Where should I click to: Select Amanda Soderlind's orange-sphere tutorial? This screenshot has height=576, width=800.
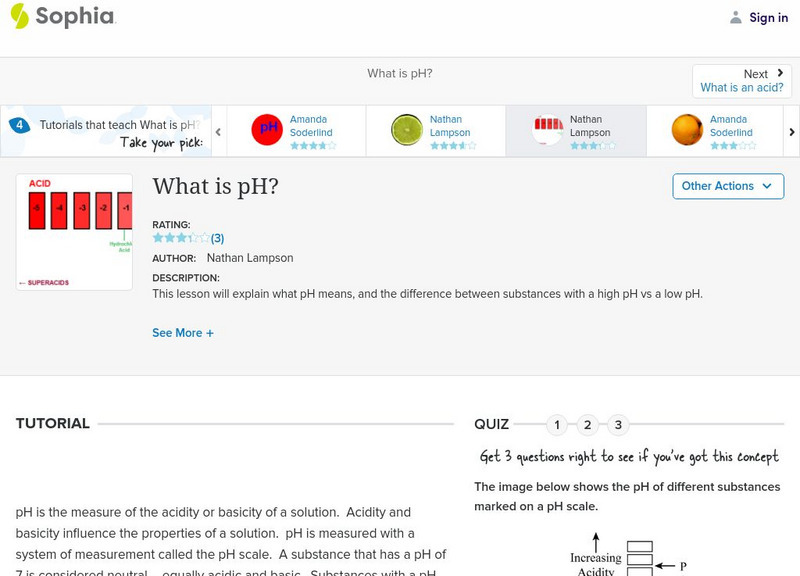pos(686,130)
